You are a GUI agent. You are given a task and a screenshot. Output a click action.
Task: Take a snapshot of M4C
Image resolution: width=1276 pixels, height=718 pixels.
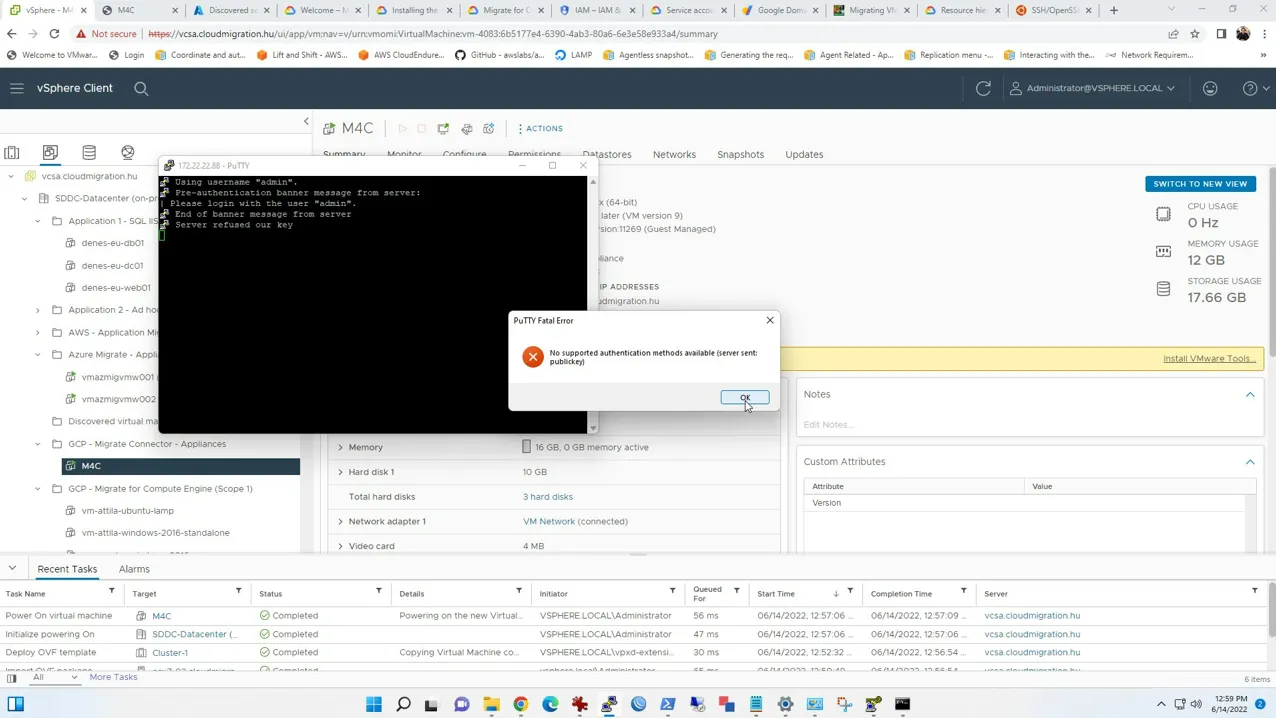click(489, 129)
